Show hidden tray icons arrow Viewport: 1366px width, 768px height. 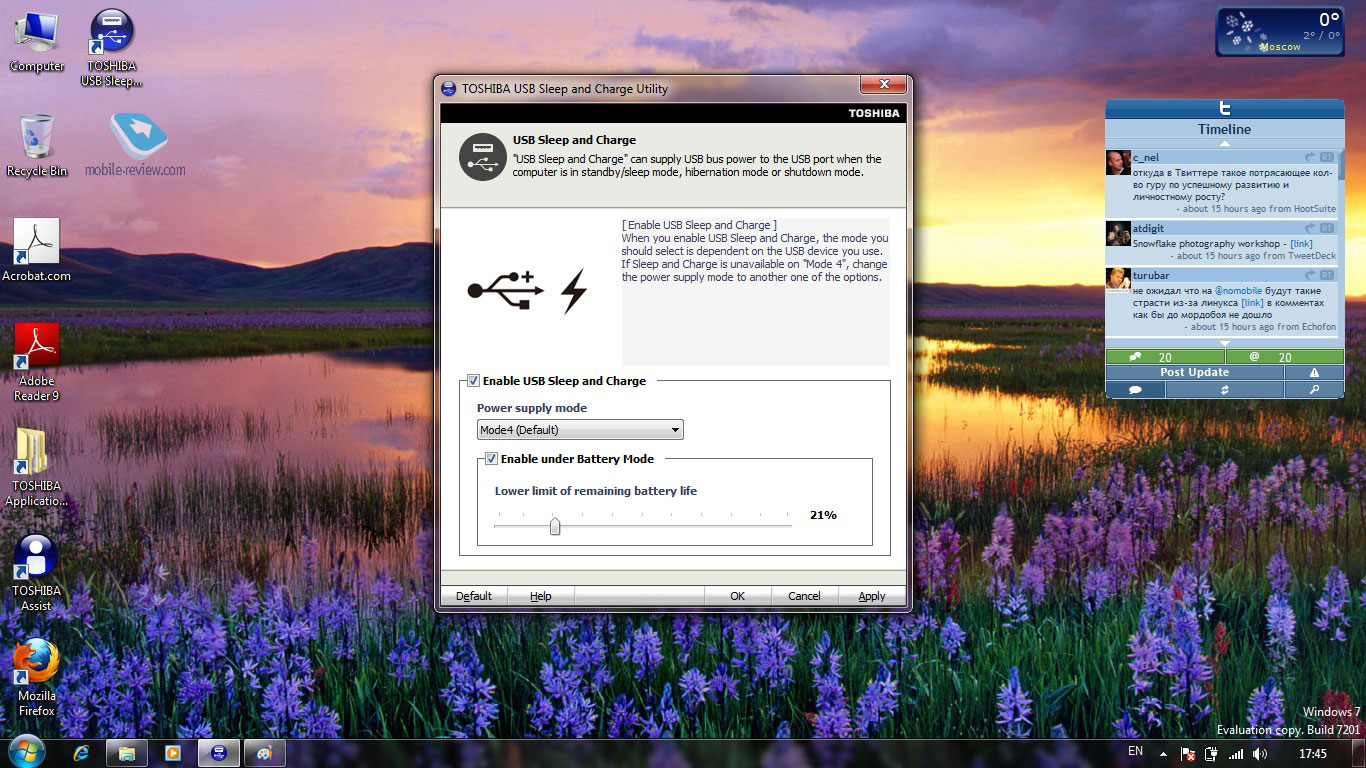pos(1163,754)
